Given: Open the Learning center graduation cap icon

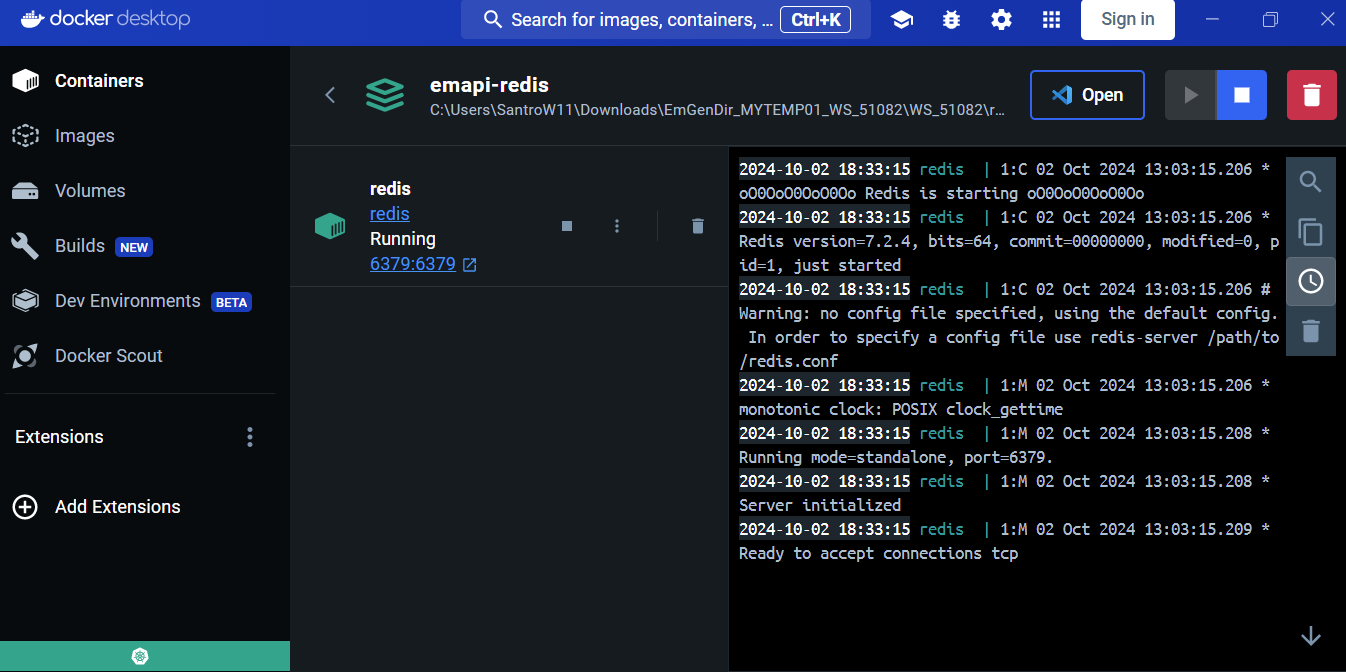Looking at the screenshot, I should click(902, 20).
